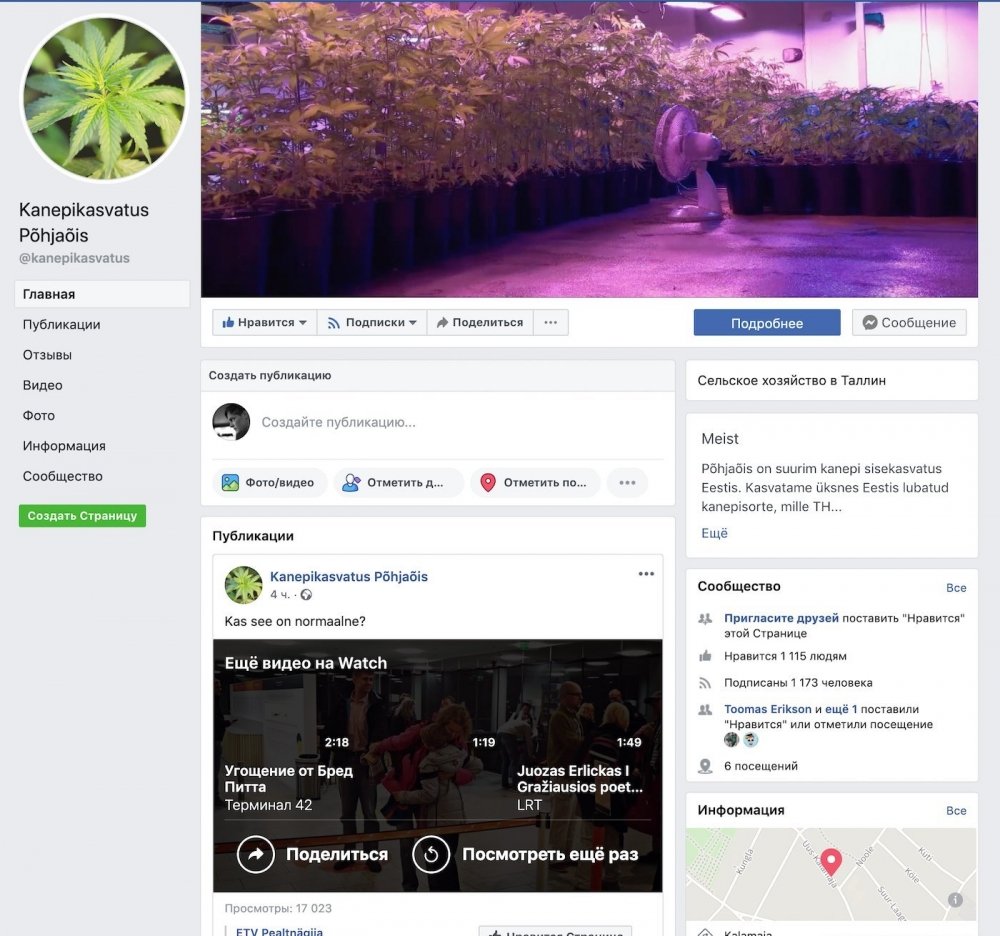This screenshot has width=1000, height=936.
Task: Expand Meist description with Ещё link
Action: click(x=714, y=533)
